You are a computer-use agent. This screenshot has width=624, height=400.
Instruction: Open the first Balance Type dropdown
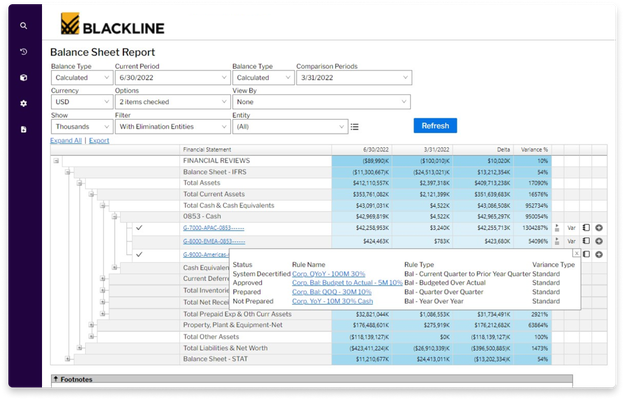[x=82, y=78]
